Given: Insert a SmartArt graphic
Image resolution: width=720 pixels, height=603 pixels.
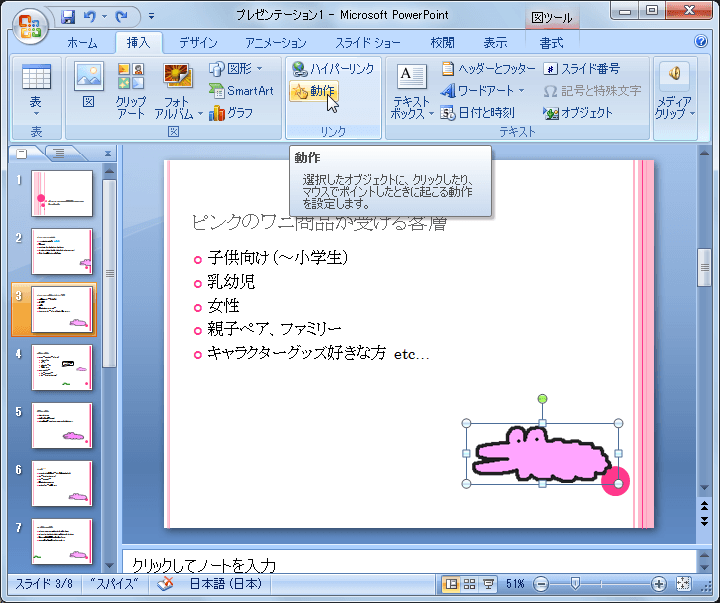Looking at the screenshot, I should pyautogui.click(x=242, y=90).
